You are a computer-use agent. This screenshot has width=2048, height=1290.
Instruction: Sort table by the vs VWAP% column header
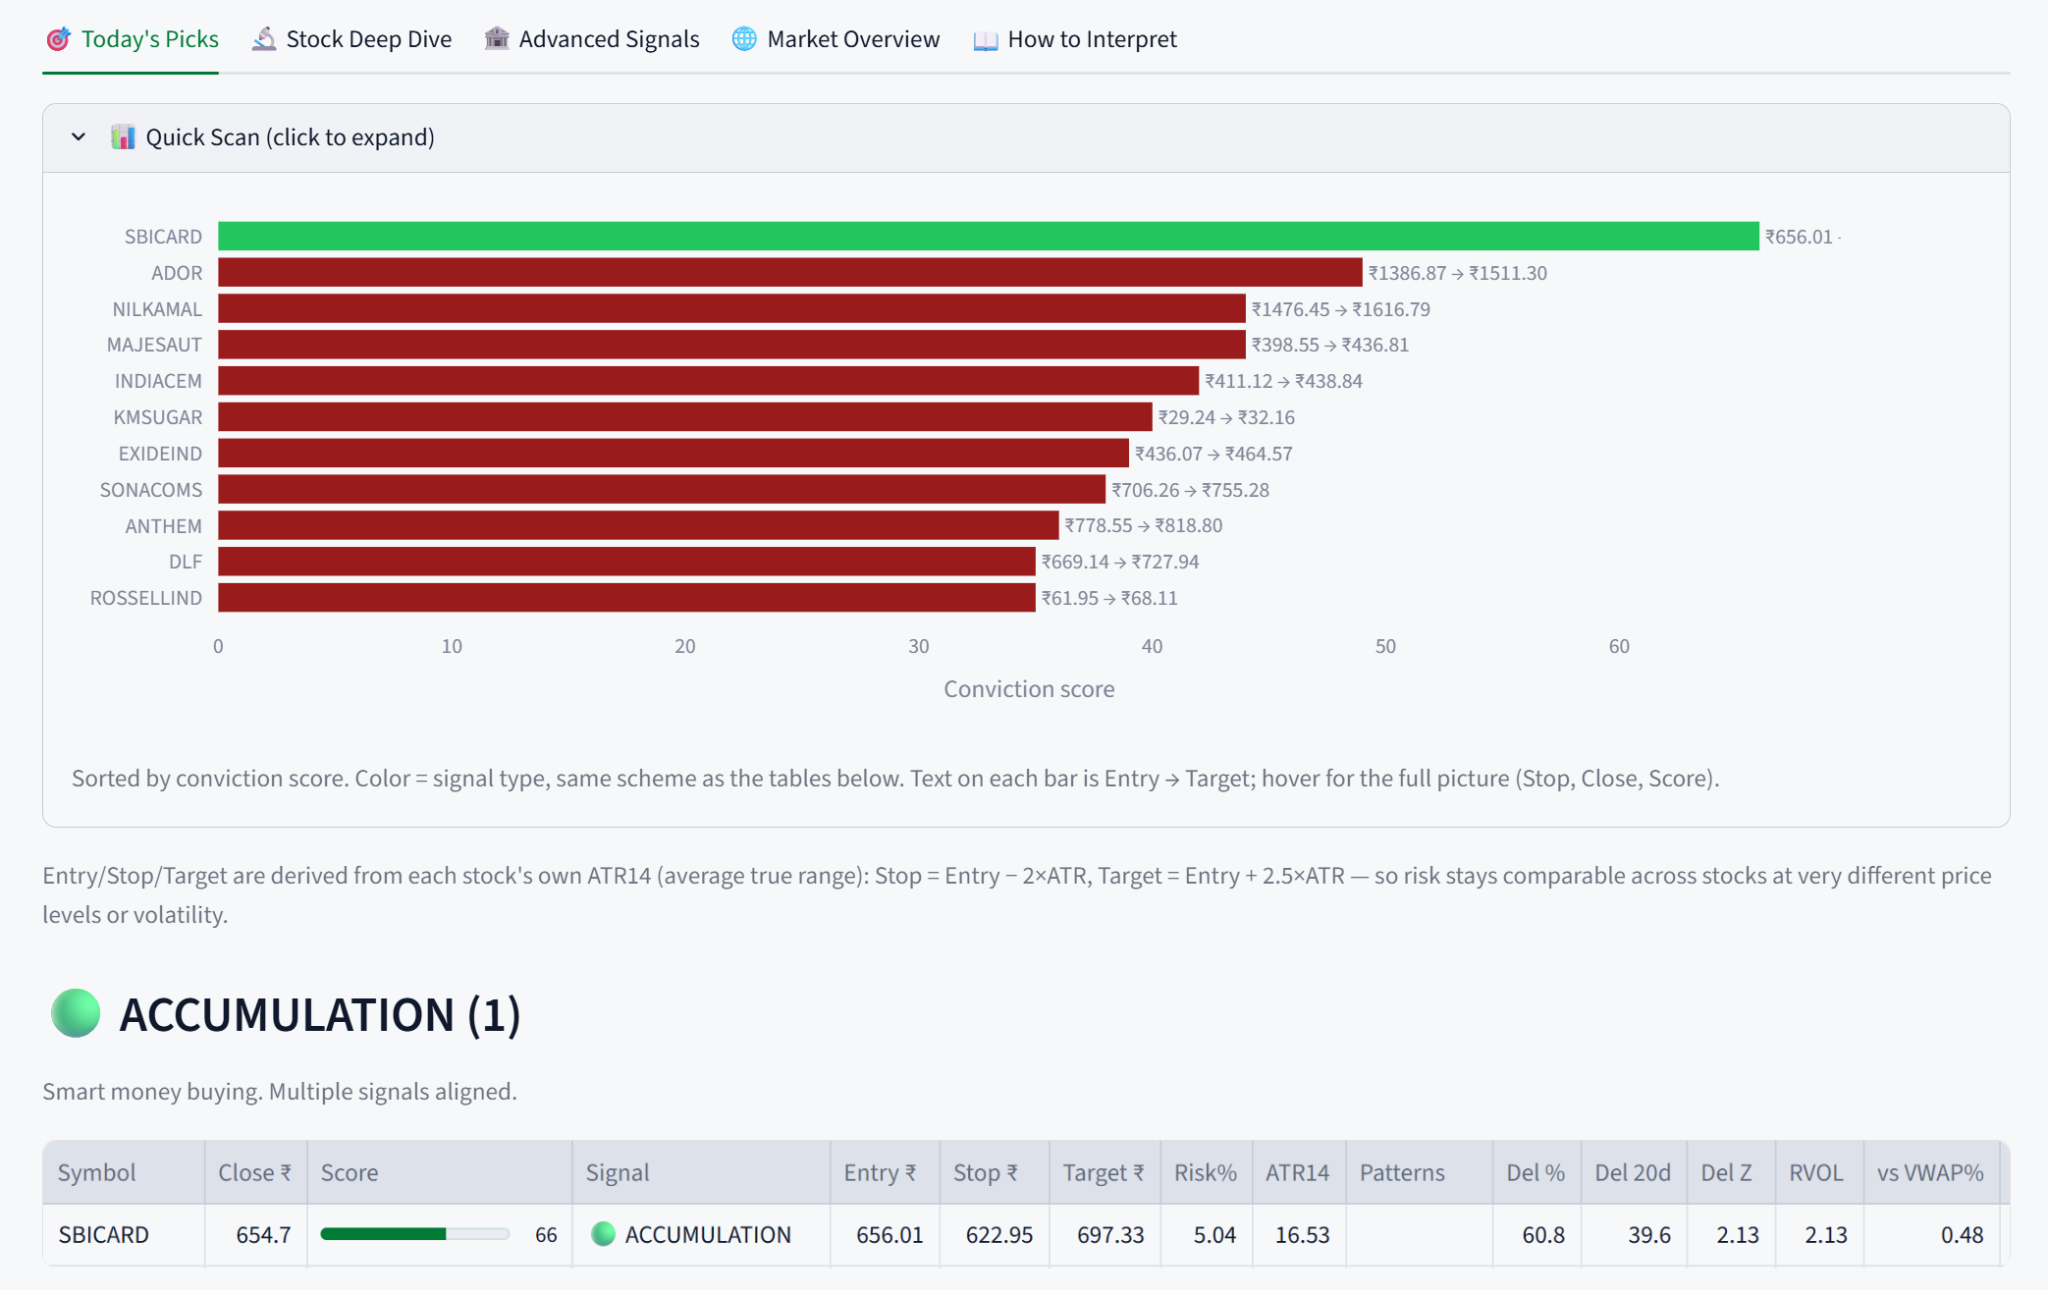coord(1931,1172)
